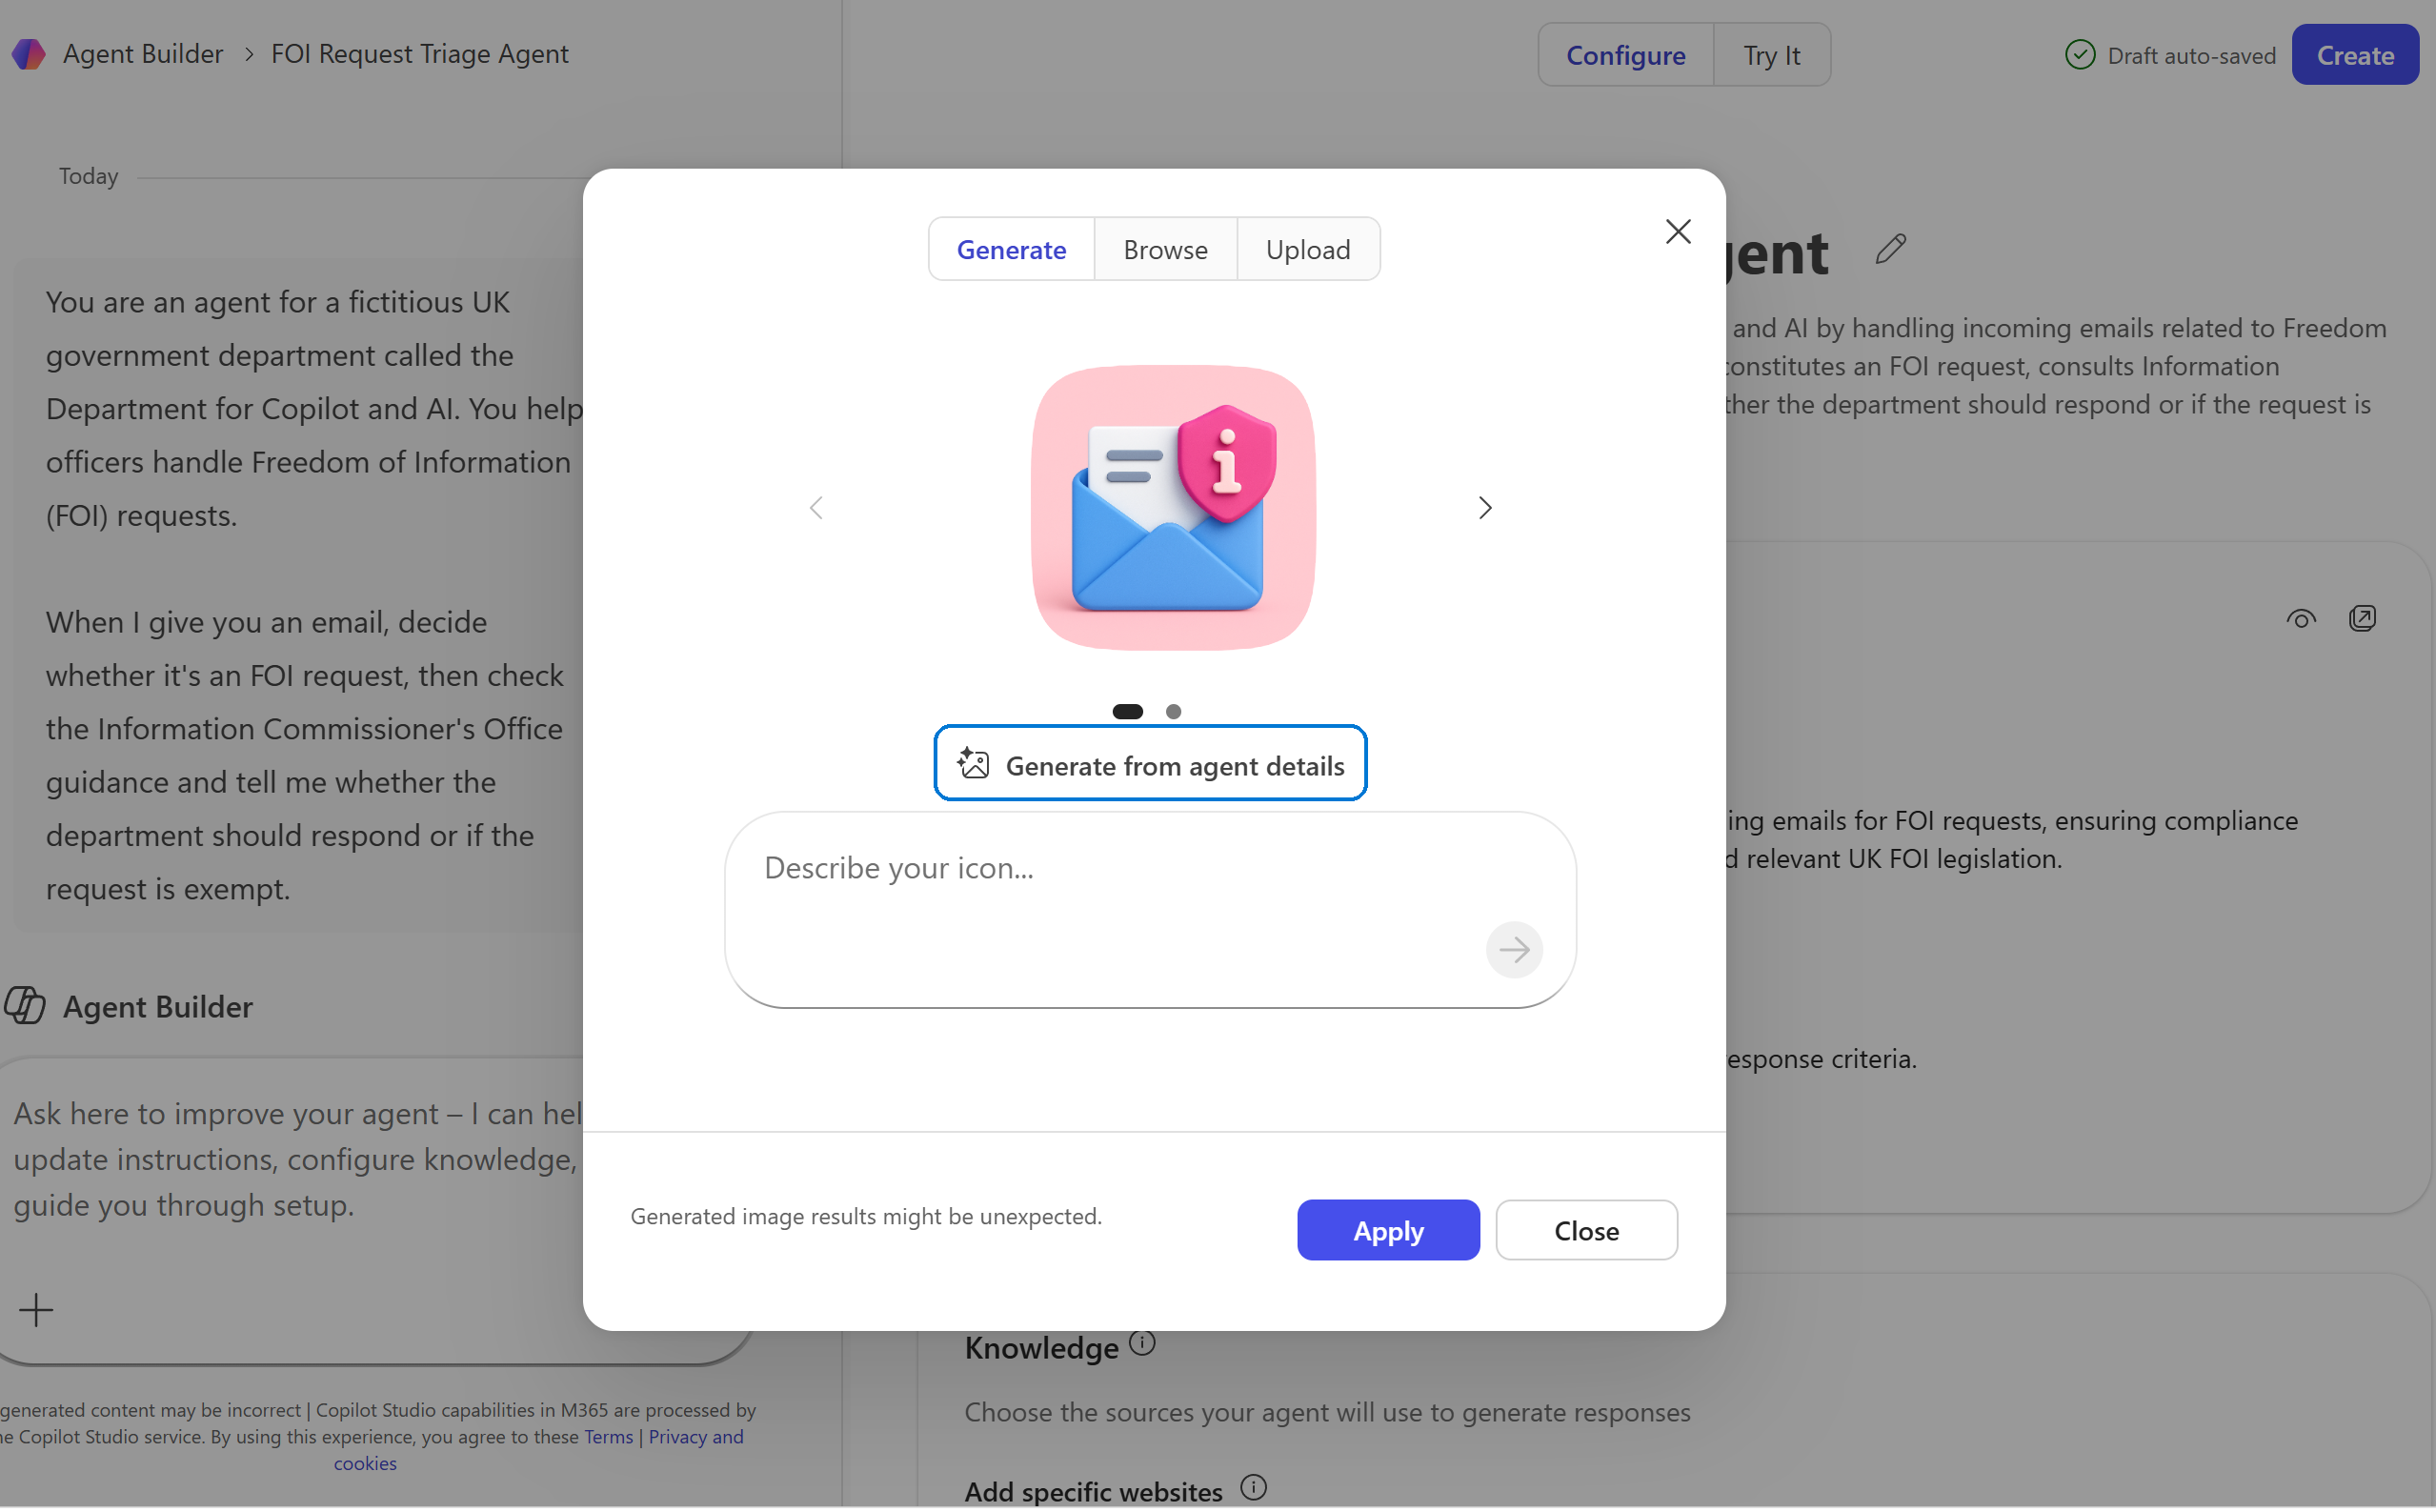
Task: Click the pencil icon to edit agent name
Action: 1890,249
